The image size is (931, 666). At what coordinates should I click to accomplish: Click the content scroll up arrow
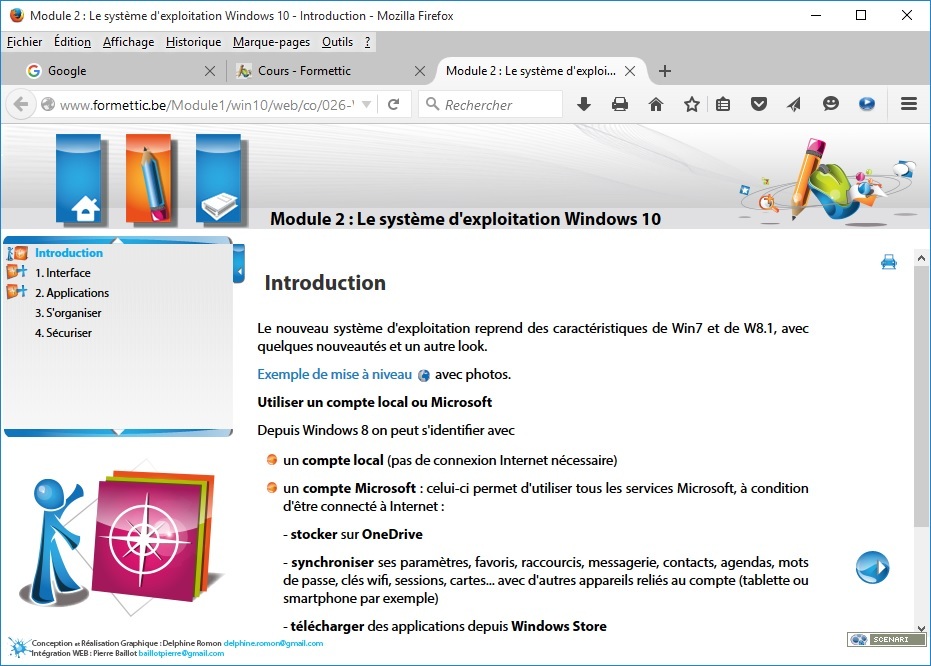pyautogui.click(x=921, y=258)
